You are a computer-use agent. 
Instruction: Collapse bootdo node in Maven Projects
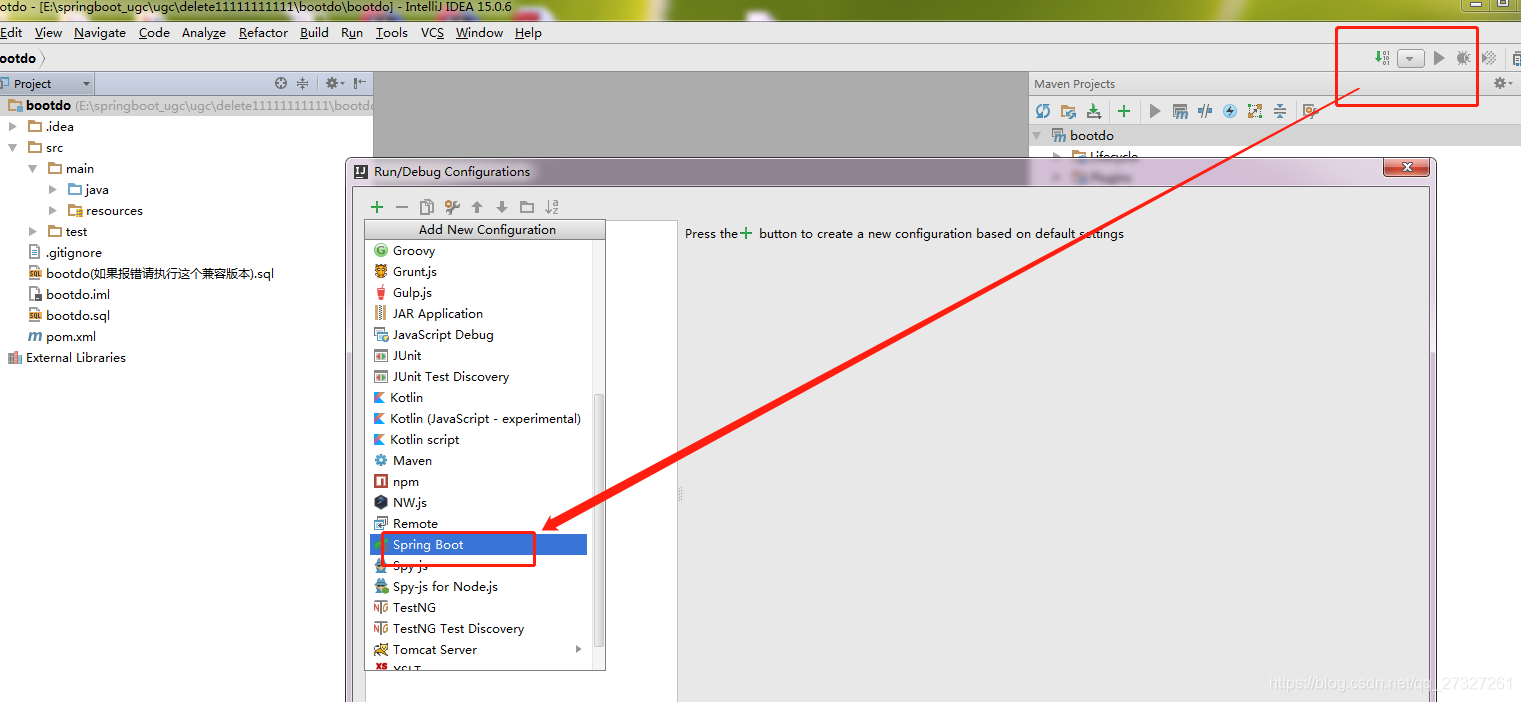[x=1037, y=135]
